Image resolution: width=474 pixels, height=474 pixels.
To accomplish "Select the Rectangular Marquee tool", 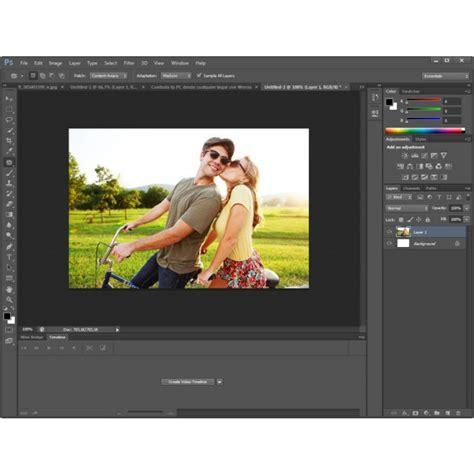I will click(9, 110).
